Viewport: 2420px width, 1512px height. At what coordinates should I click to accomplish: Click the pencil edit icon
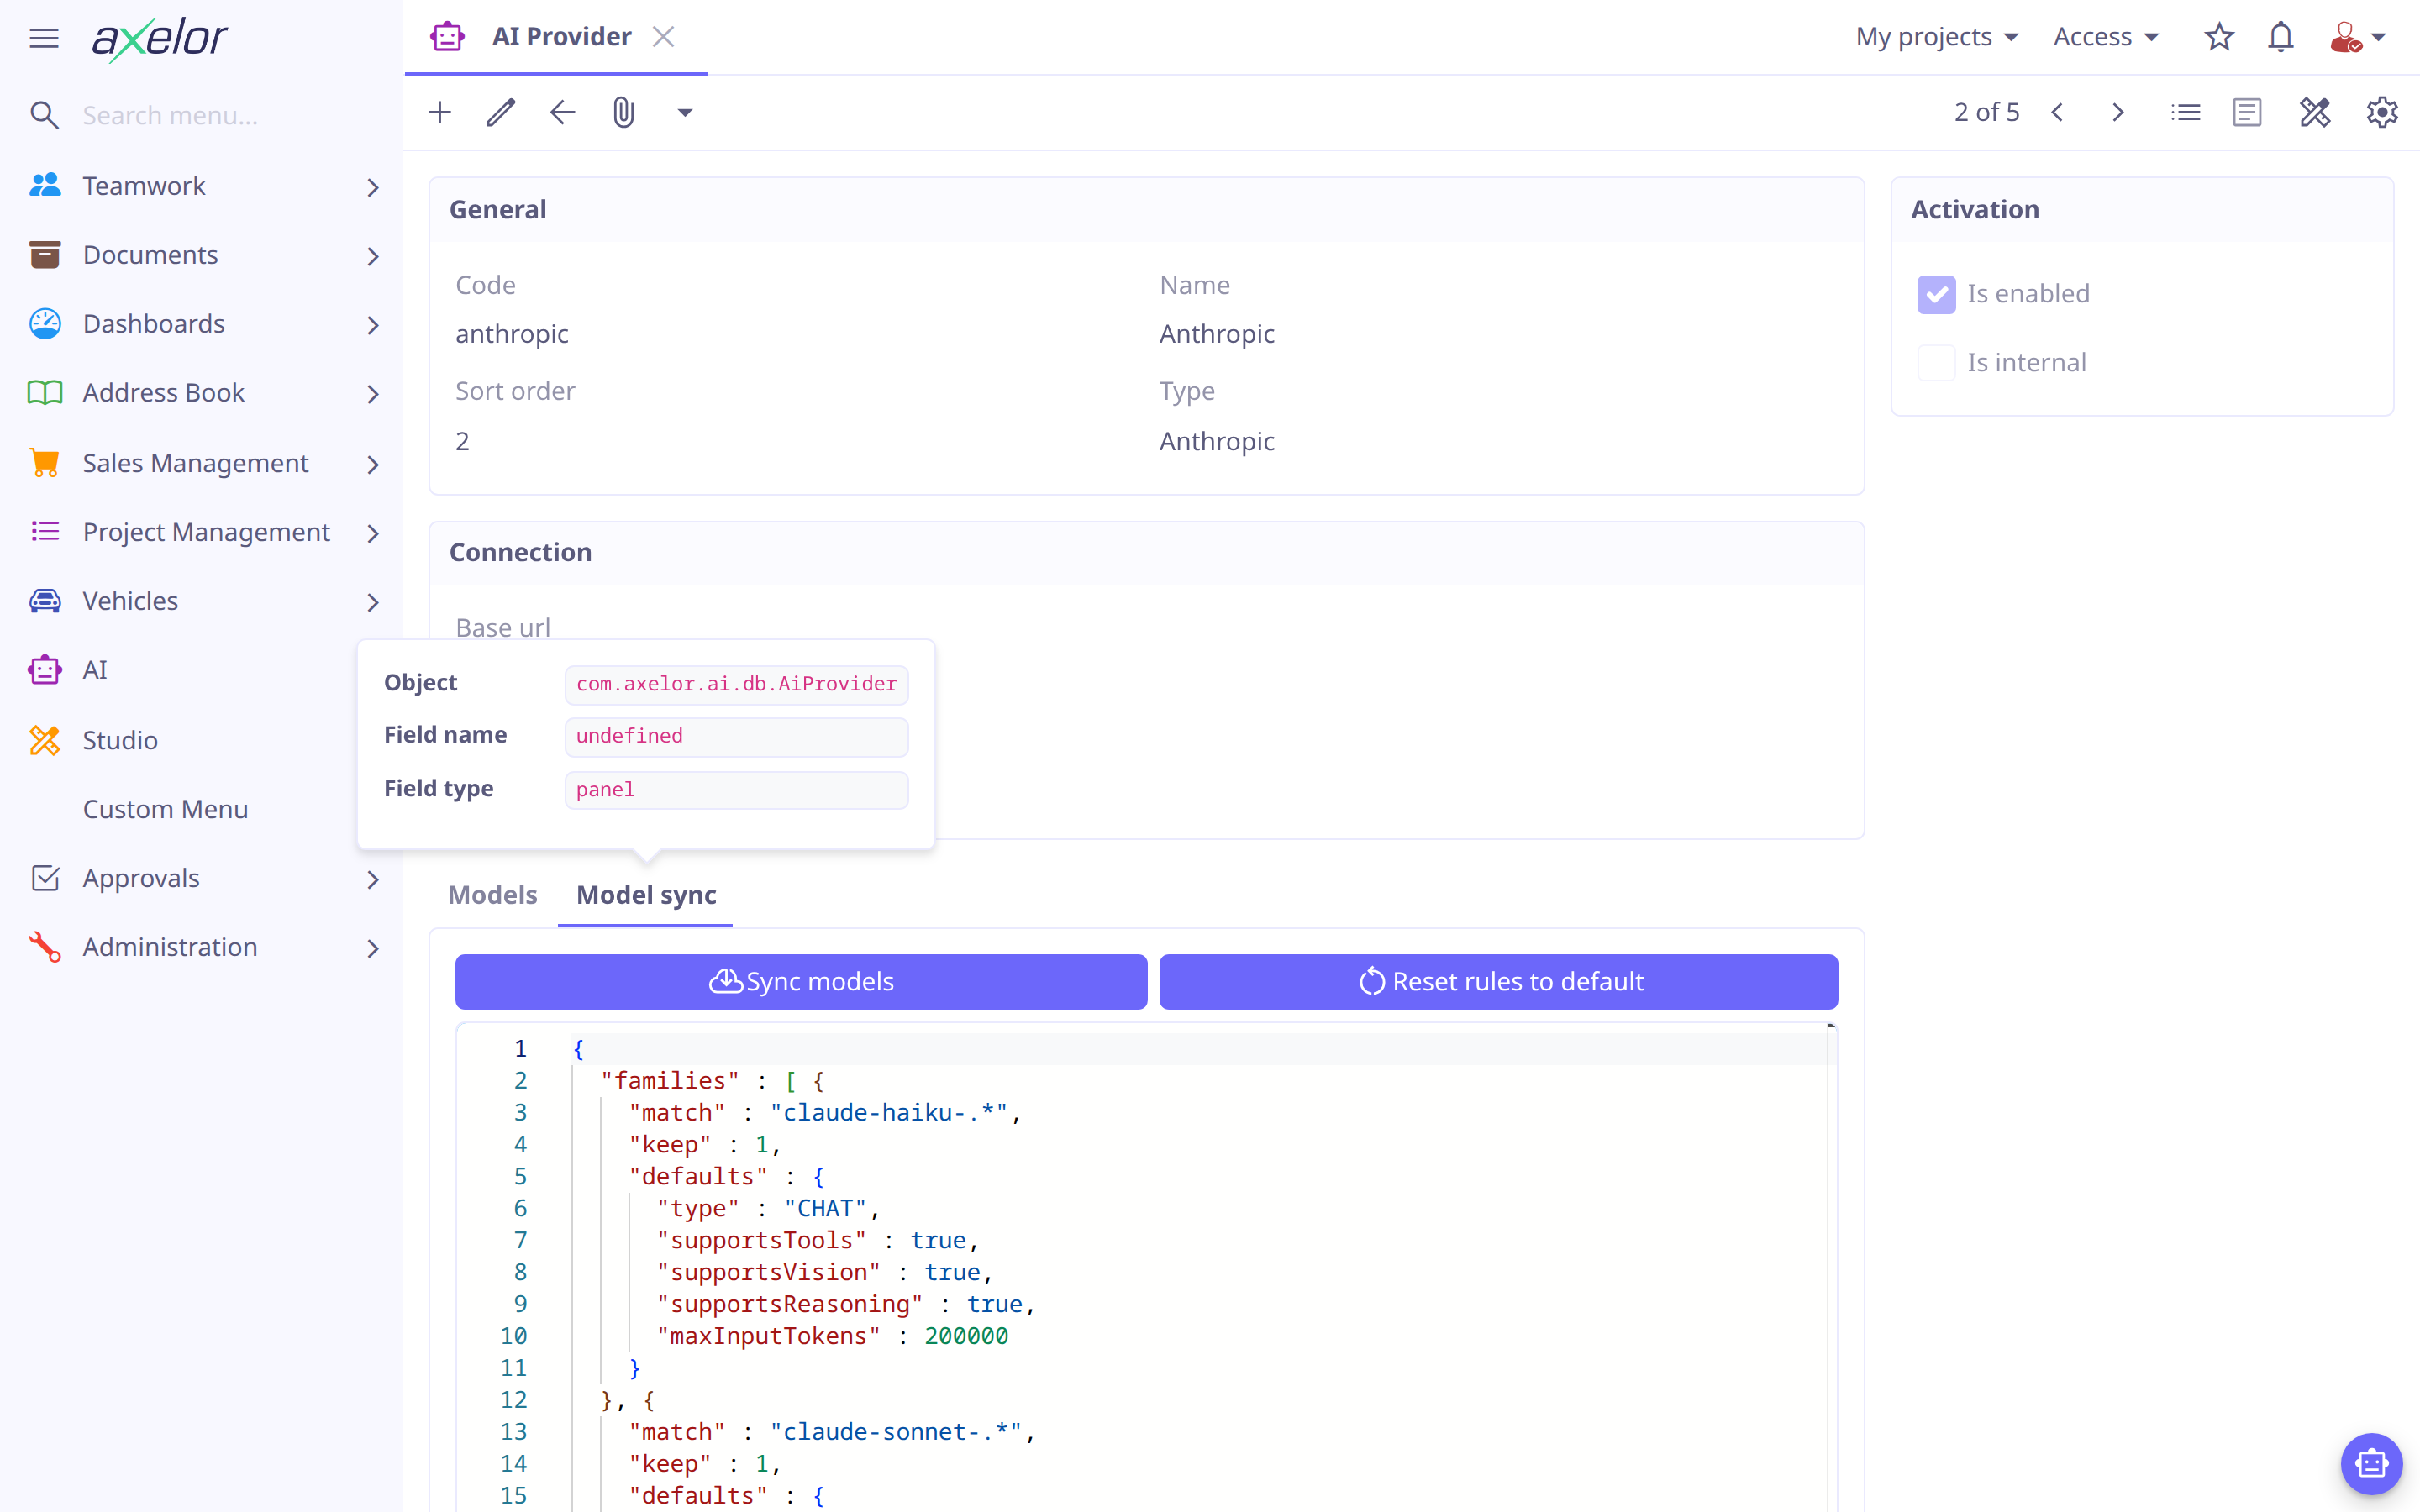click(x=501, y=112)
